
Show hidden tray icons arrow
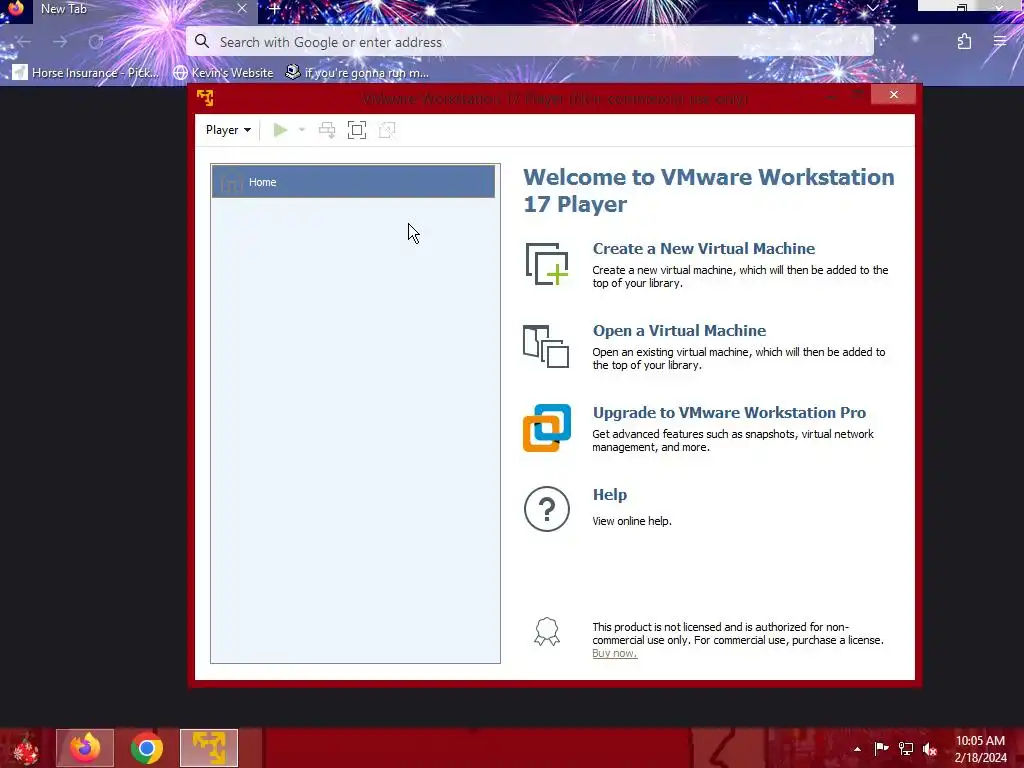pos(857,749)
